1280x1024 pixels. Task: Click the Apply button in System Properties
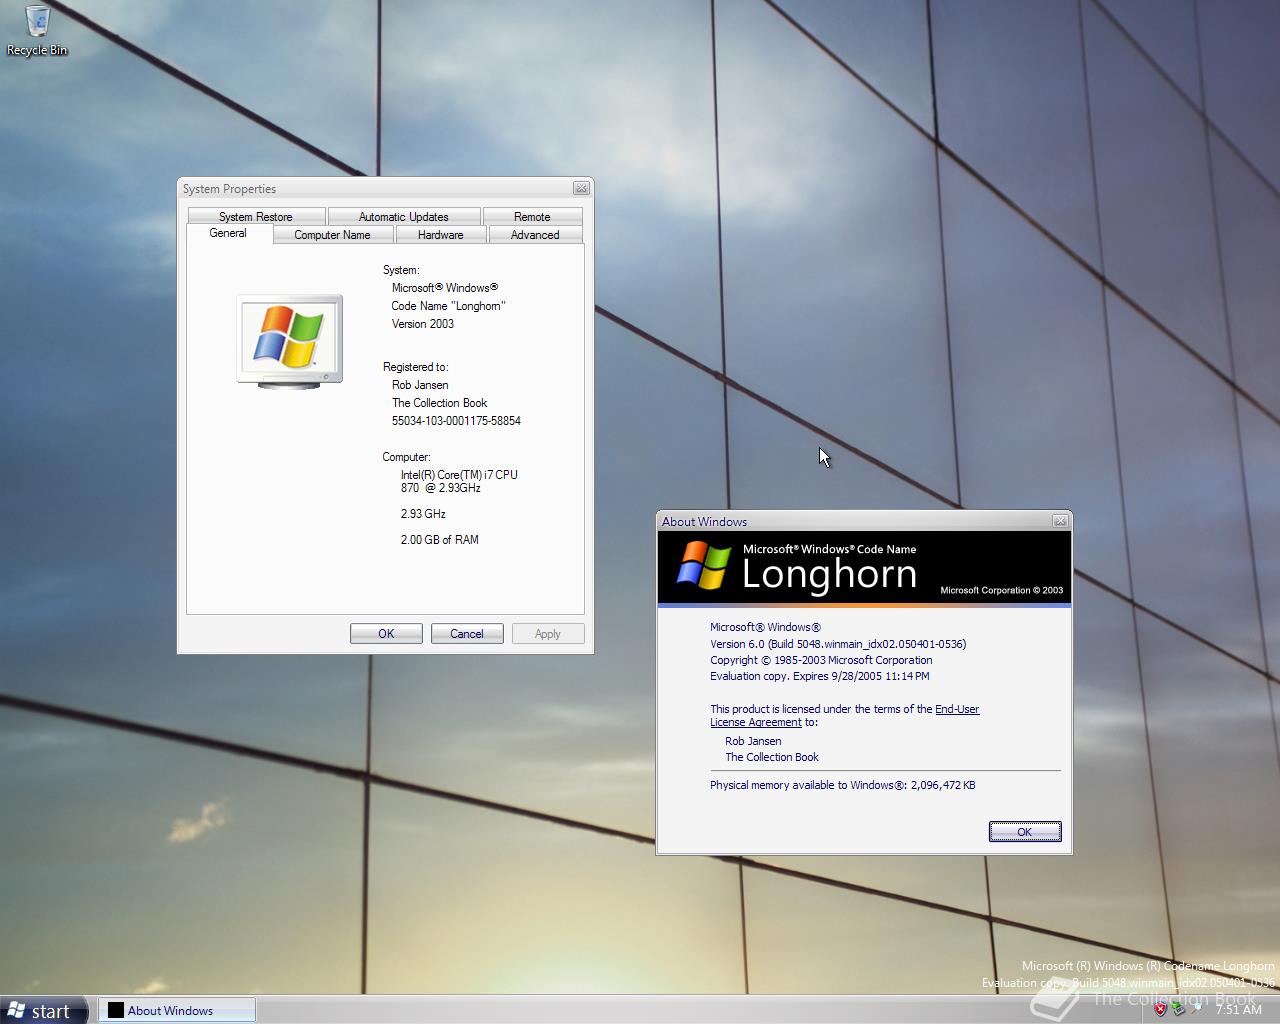pos(548,634)
